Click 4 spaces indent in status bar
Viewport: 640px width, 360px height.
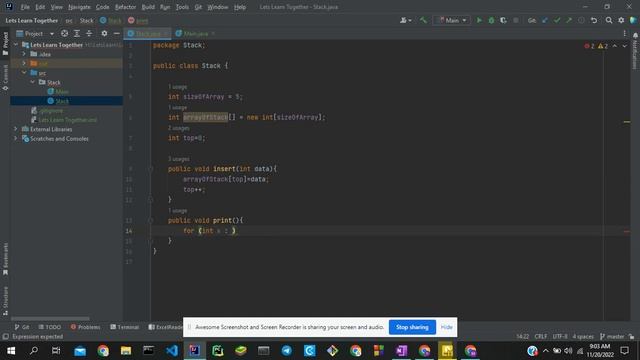tap(583, 336)
